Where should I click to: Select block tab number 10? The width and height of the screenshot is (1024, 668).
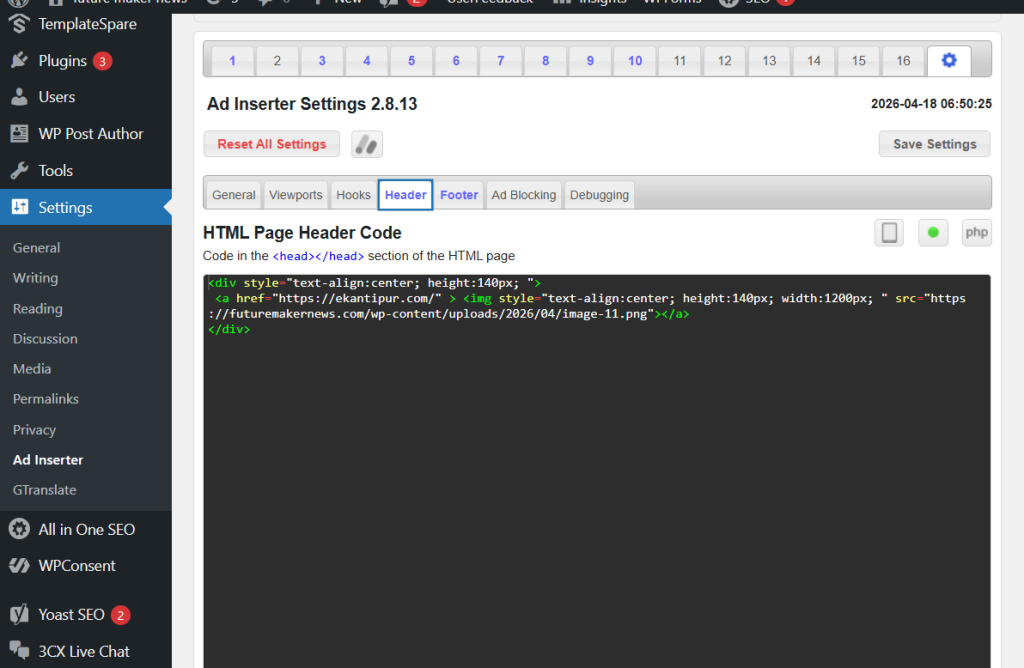tap(635, 61)
